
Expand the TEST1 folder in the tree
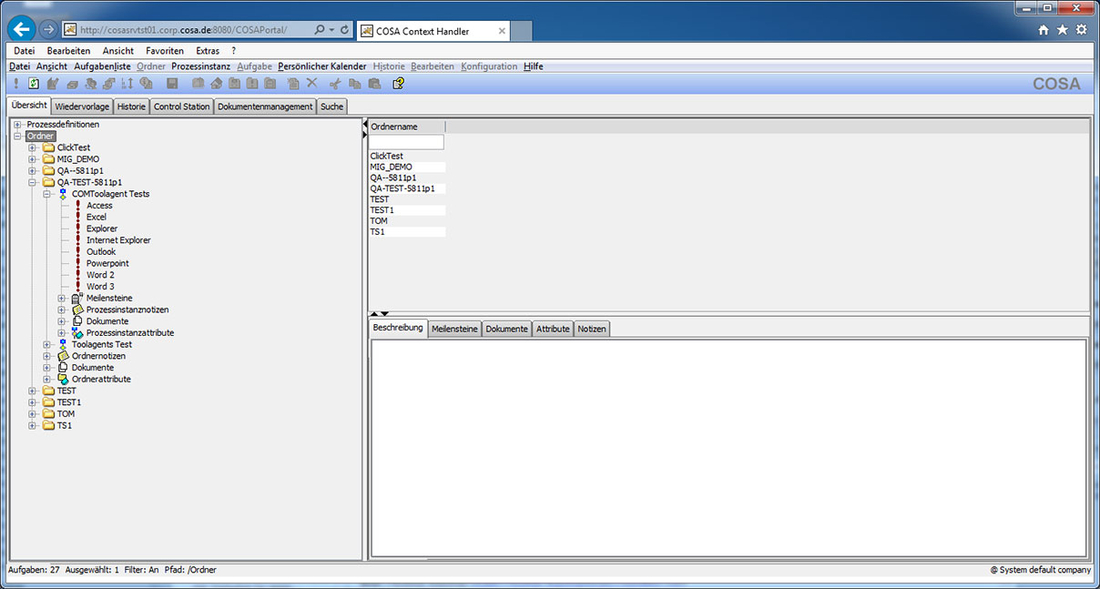32,402
